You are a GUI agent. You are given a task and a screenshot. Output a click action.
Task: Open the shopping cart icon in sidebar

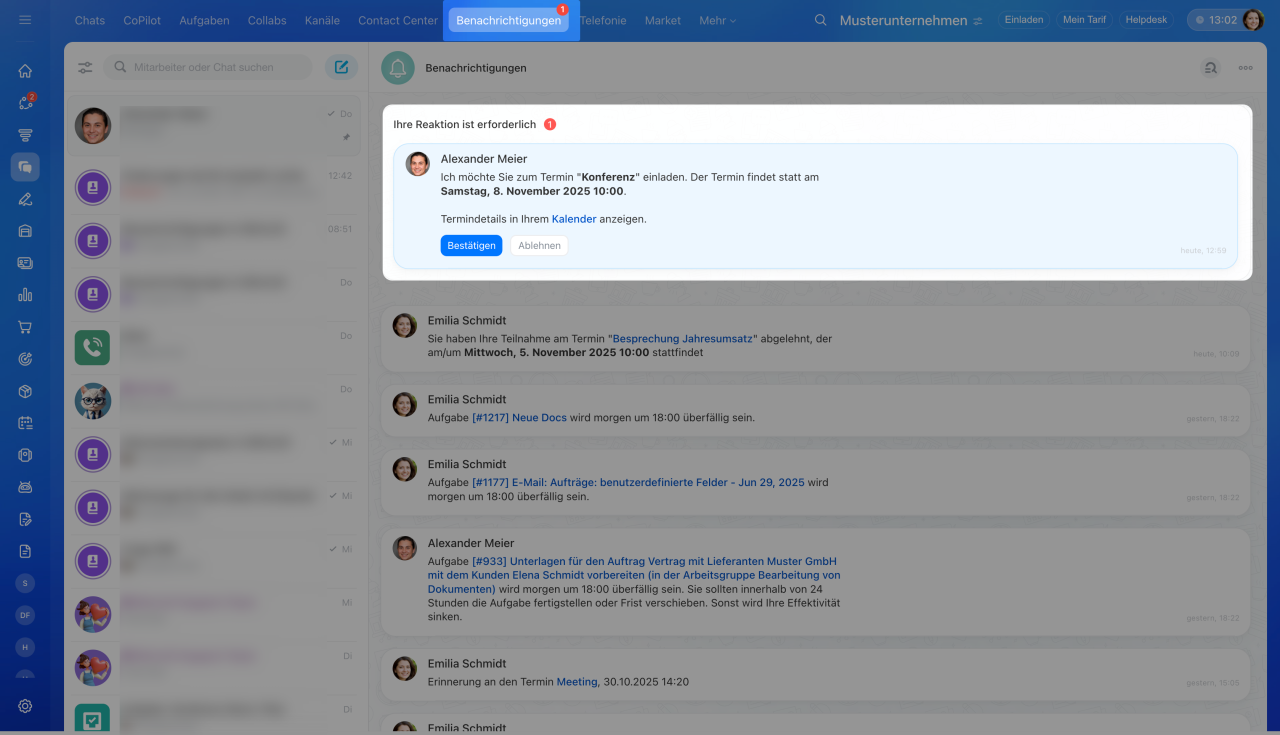25,327
